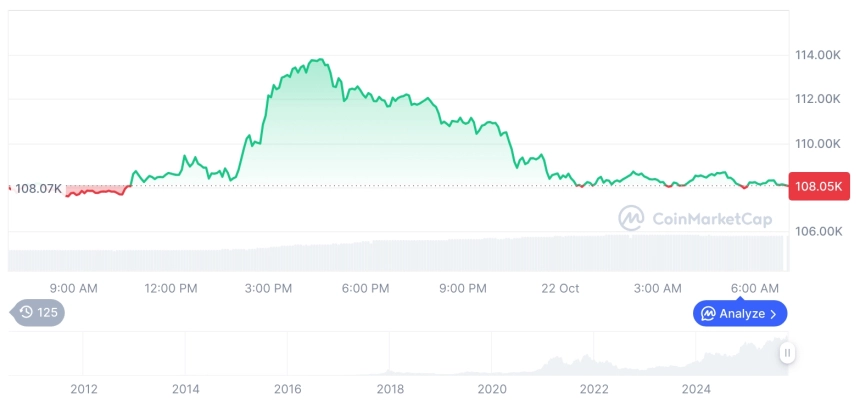This screenshot has width=860, height=401.
Task: Click the clock history icon beside 125
Action: [x=26, y=313]
